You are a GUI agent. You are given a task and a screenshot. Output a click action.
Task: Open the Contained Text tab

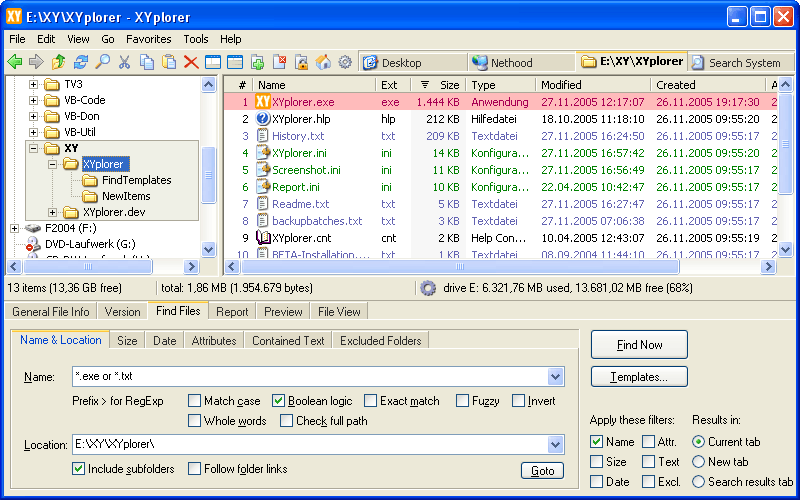click(288, 341)
